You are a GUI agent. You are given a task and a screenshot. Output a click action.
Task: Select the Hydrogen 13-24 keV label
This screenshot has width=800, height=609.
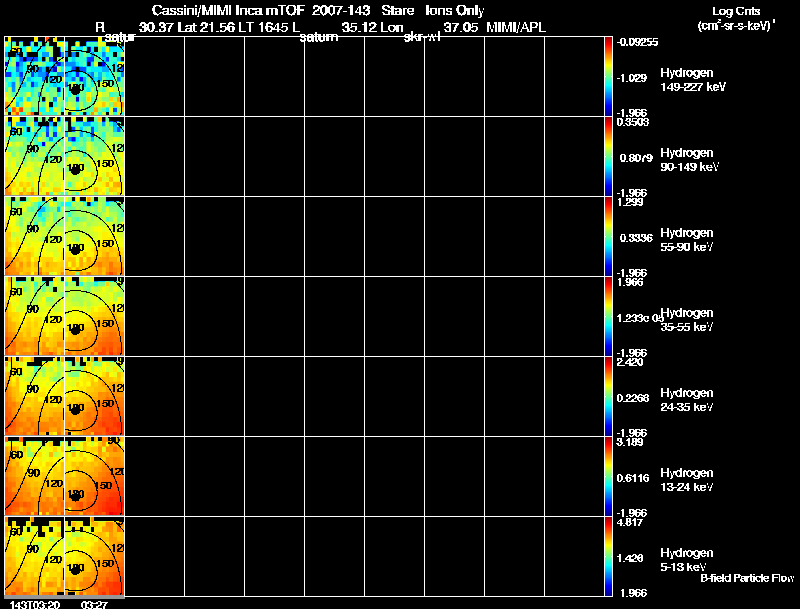pyautogui.click(x=687, y=479)
